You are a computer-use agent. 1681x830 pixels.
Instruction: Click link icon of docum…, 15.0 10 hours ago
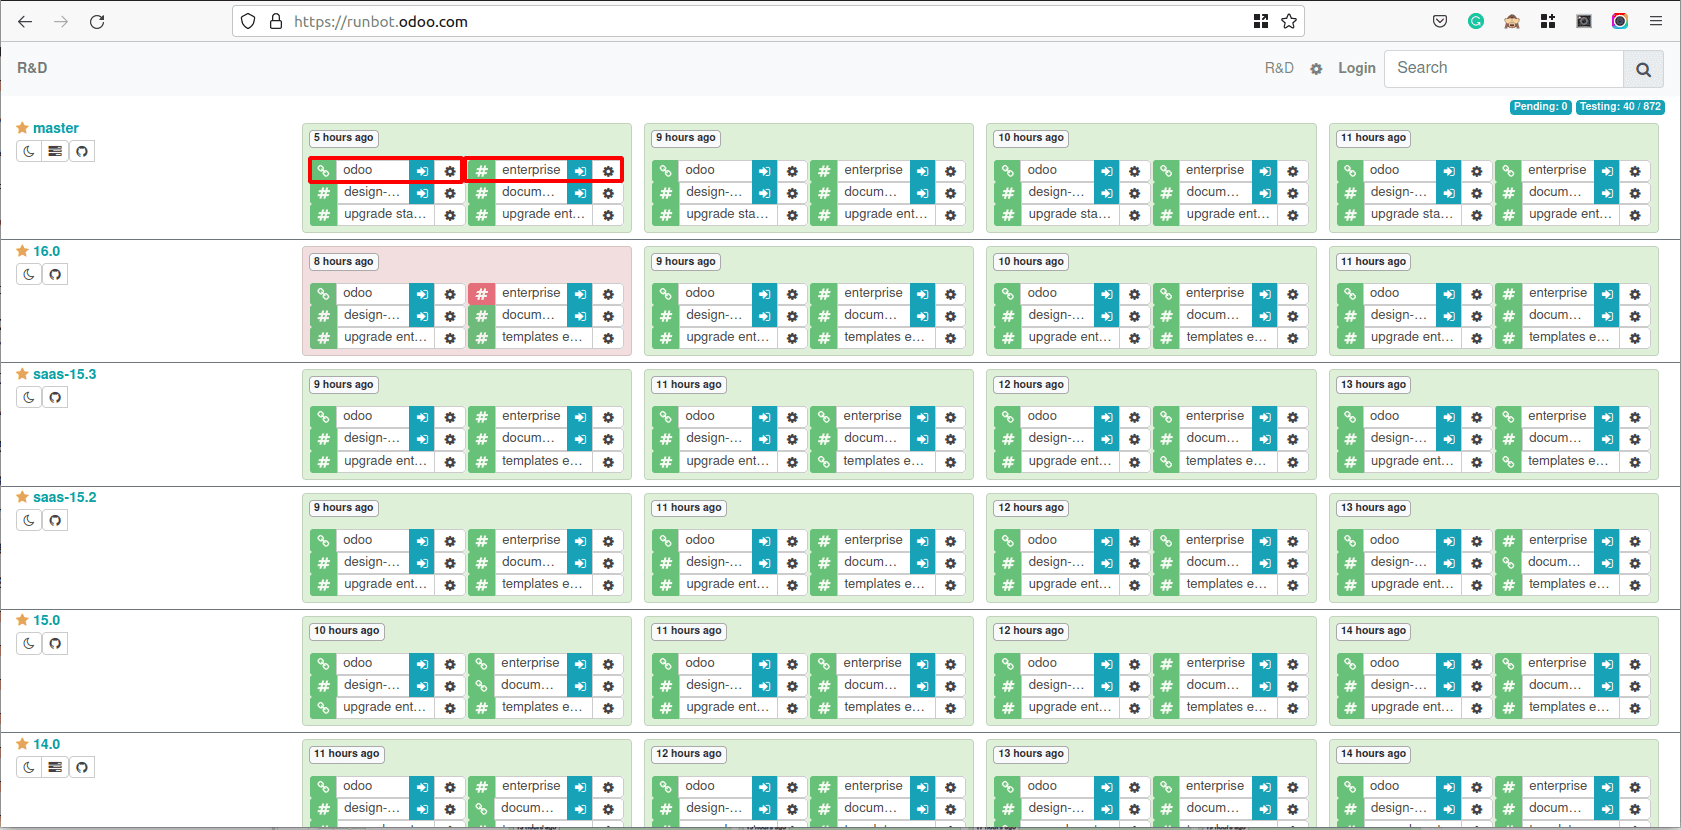(x=481, y=685)
